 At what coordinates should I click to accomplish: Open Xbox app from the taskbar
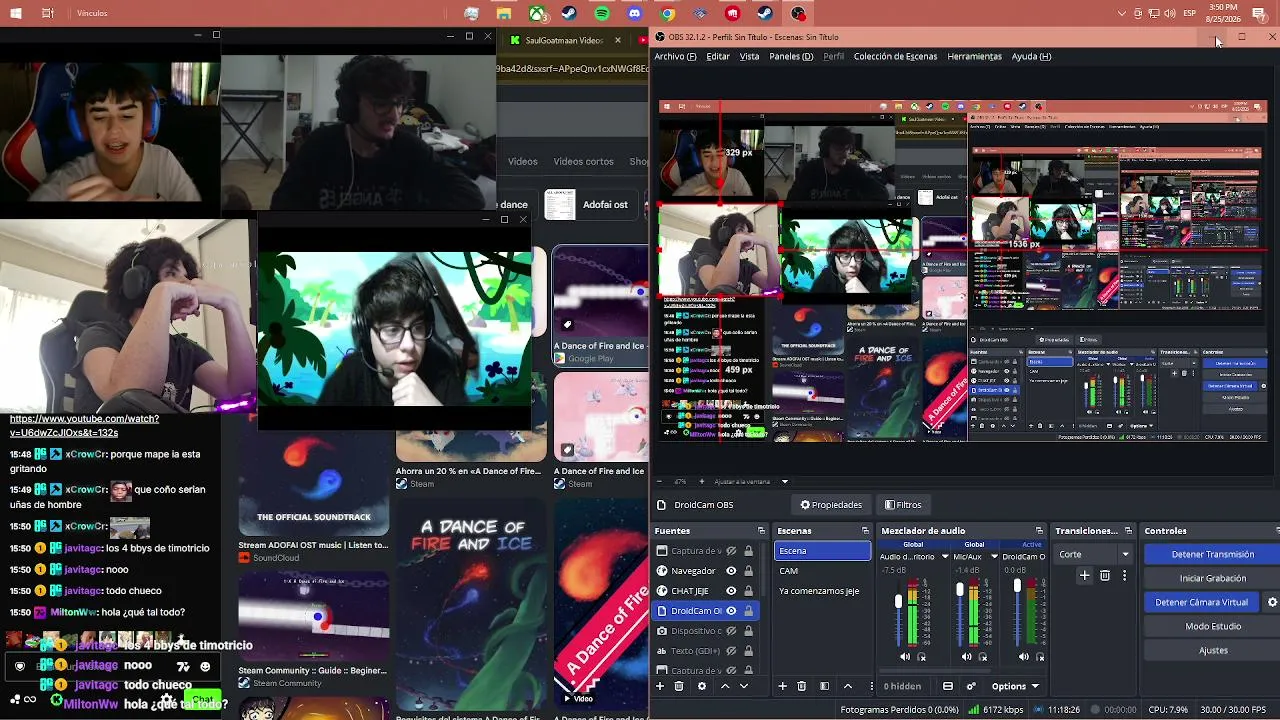click(537, 13)
